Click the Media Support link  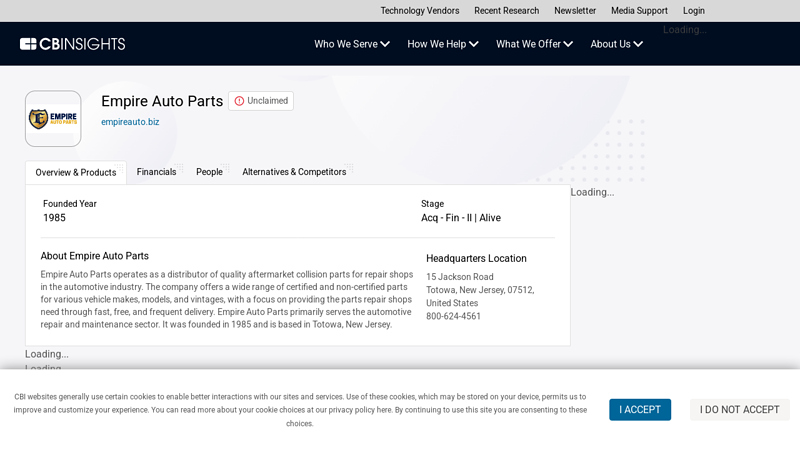pos(639,11)
